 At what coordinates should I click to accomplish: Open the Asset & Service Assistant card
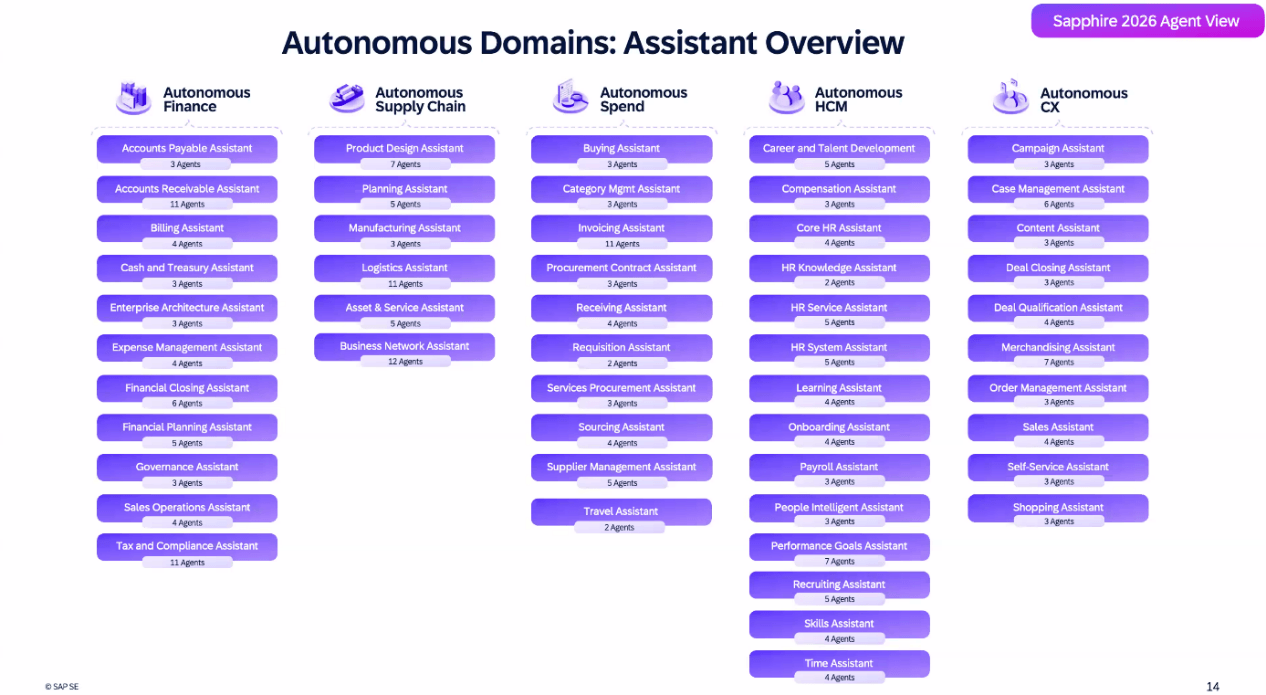coord(404,308)
